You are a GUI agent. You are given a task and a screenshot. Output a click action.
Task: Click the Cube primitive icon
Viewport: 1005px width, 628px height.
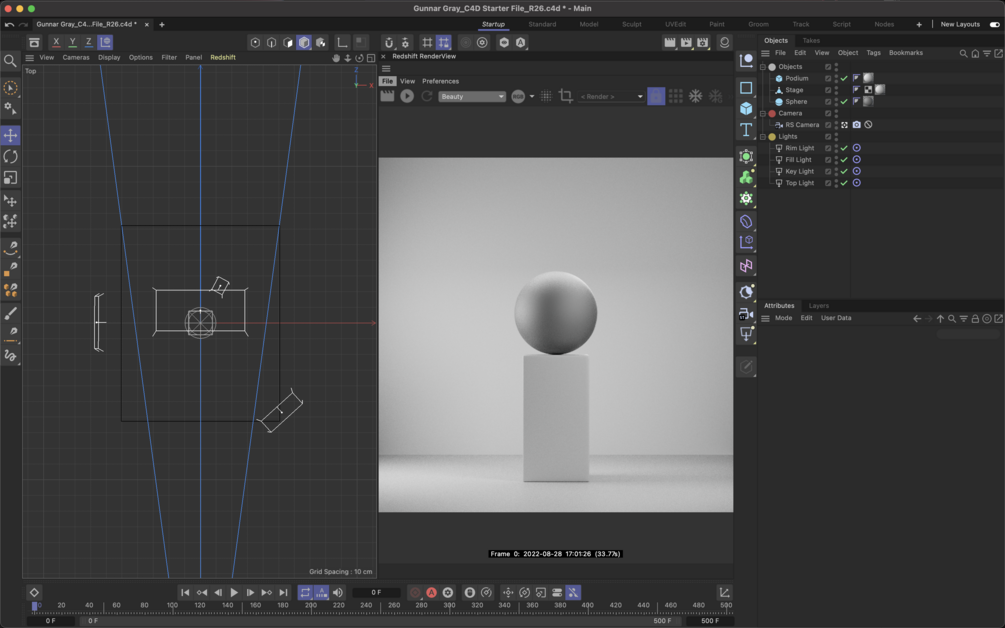click(746, 108)
